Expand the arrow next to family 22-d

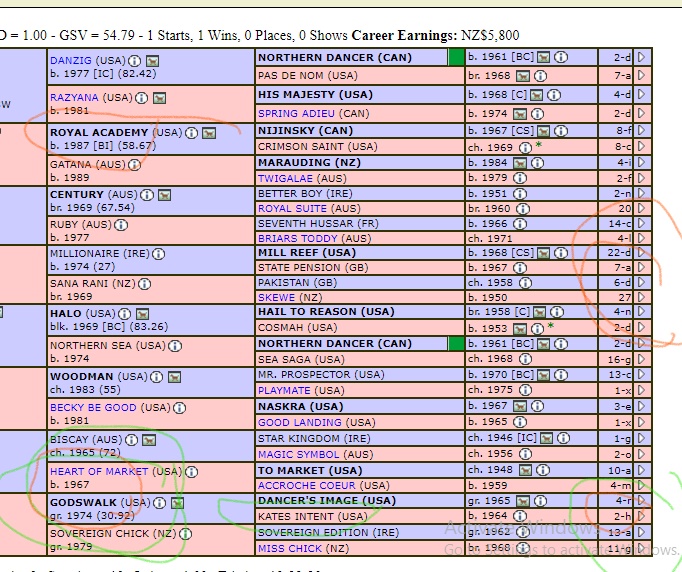641,253
